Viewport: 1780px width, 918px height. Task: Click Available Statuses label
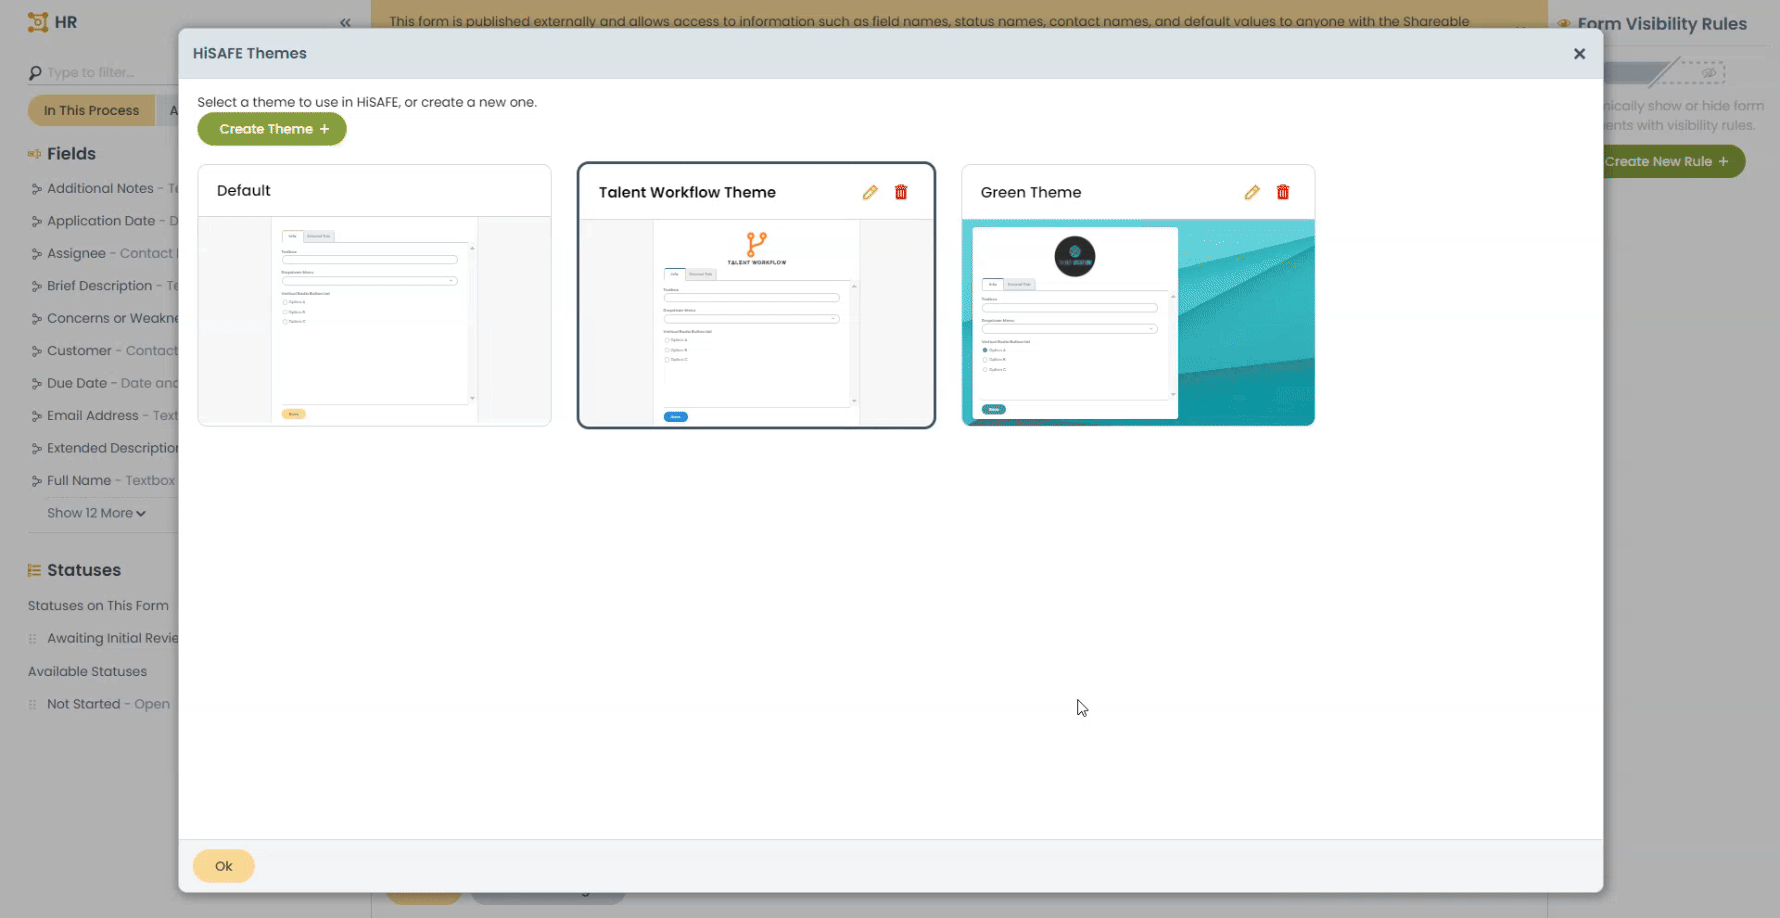coord(87,672)
